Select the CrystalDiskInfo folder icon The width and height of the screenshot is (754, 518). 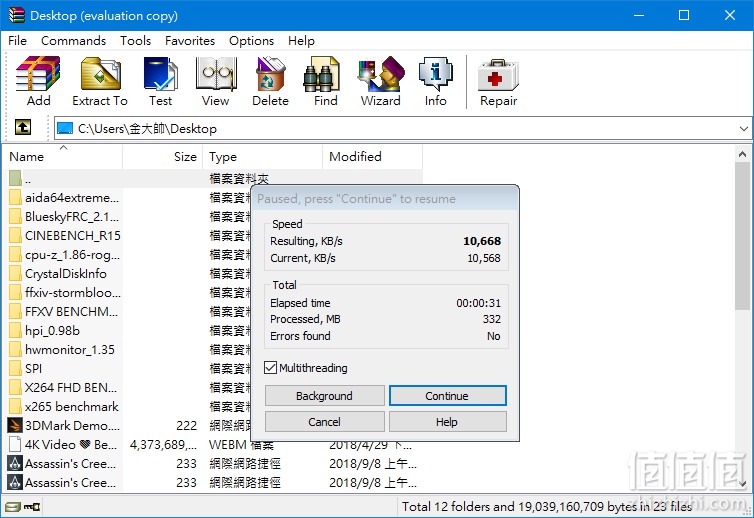pyautogui.click(x=15, y=274)
